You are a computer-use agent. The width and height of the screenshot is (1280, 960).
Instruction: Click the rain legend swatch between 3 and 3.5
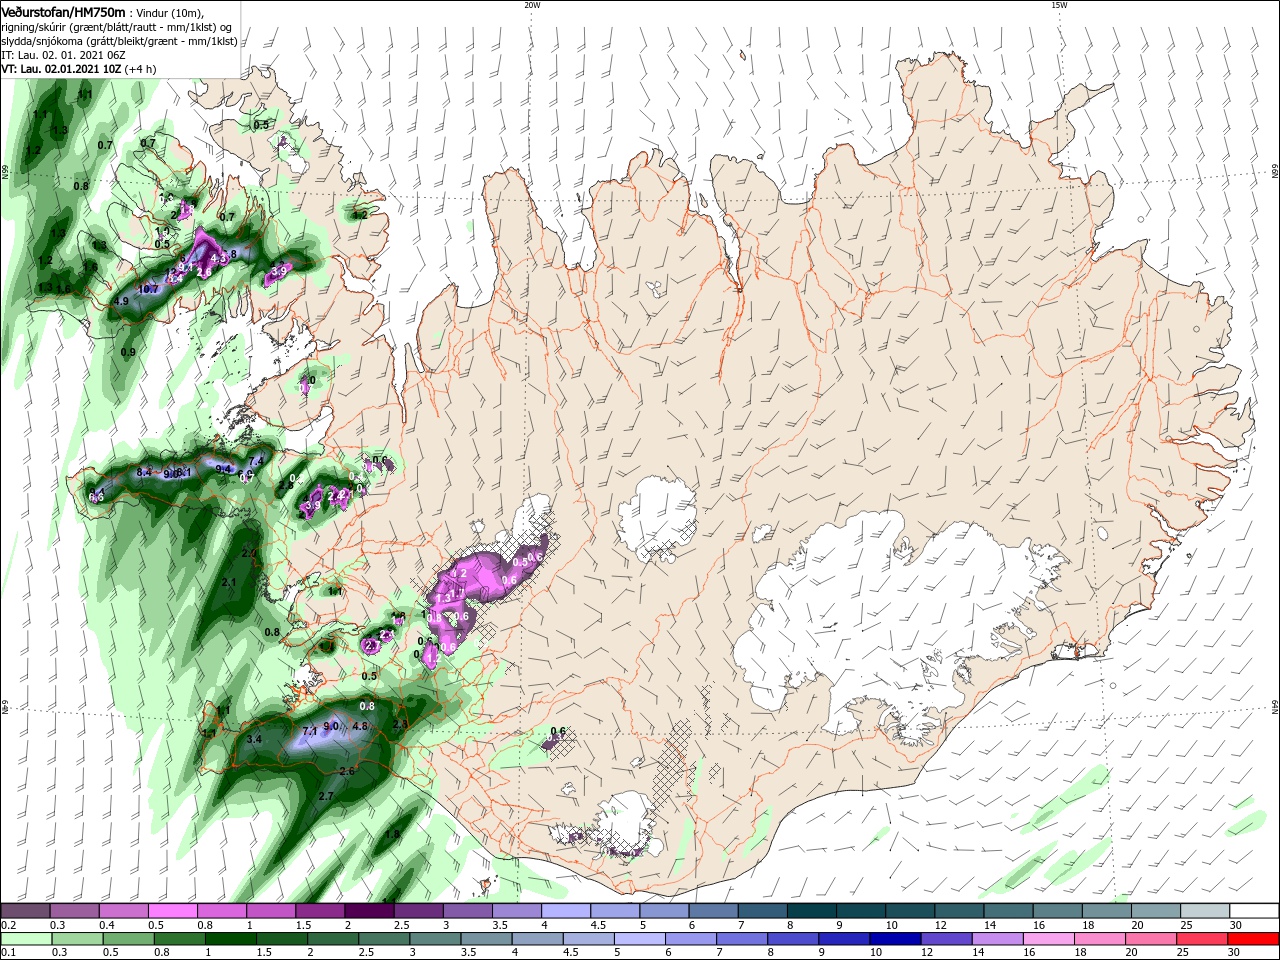click(435, 939)
